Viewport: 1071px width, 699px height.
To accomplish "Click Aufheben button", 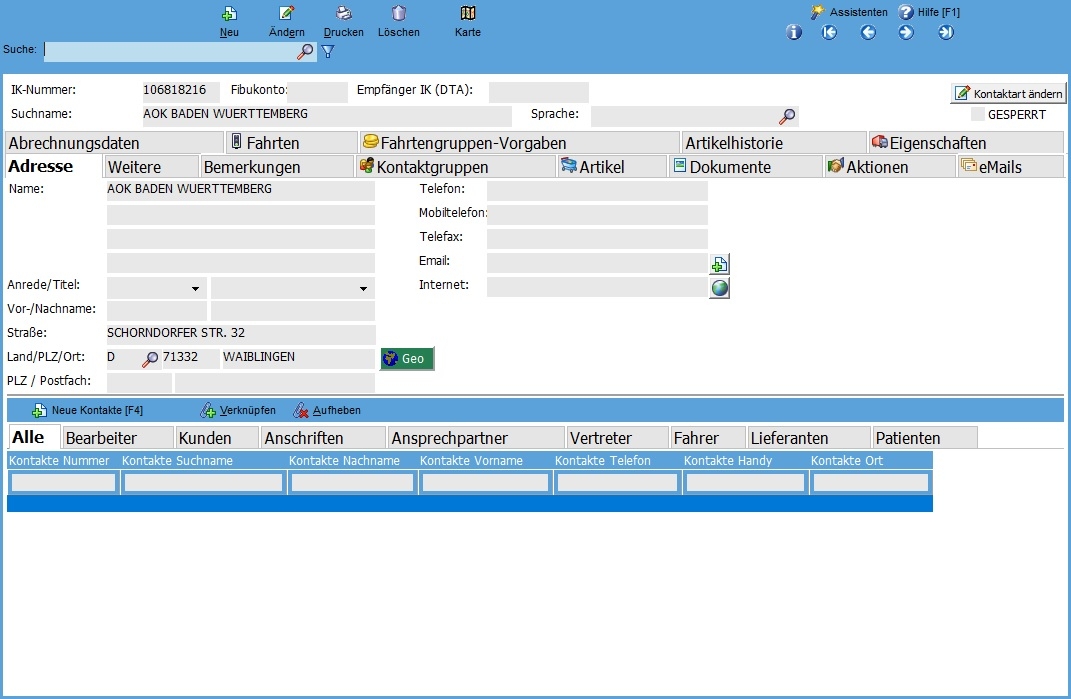I will (x=326, y=411).
